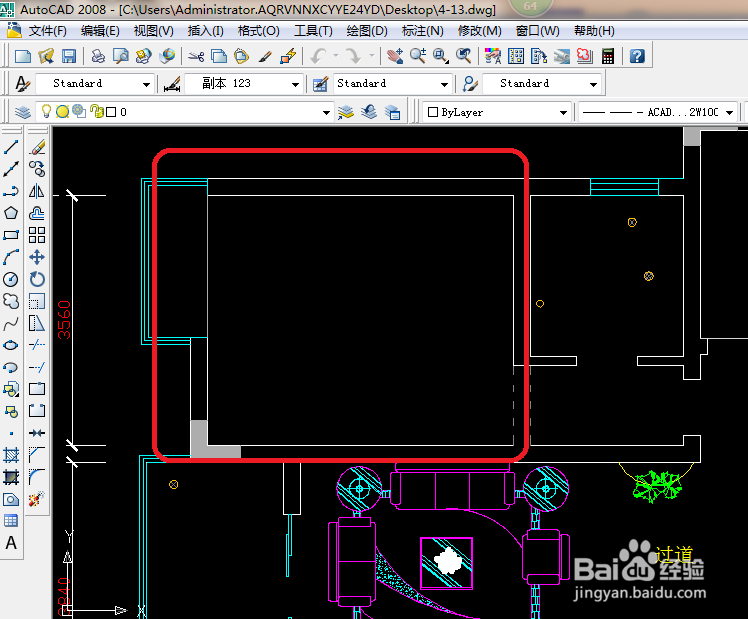Open the 标注(N) menu
748x619 pixels.
pyautogui.click(x=423, y=31)
